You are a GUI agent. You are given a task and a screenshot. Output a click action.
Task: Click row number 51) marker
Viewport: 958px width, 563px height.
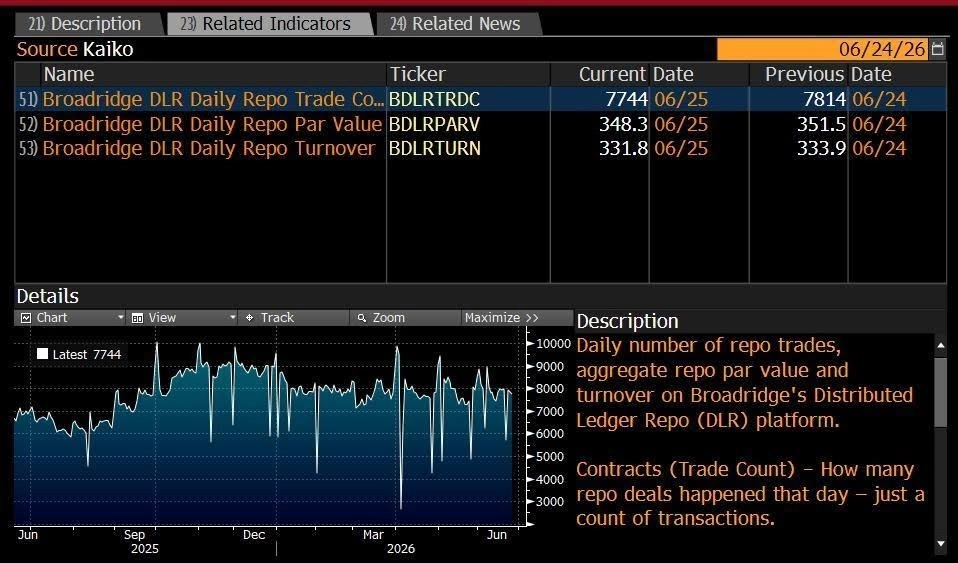pyautogui.click(x=28, y=100)
